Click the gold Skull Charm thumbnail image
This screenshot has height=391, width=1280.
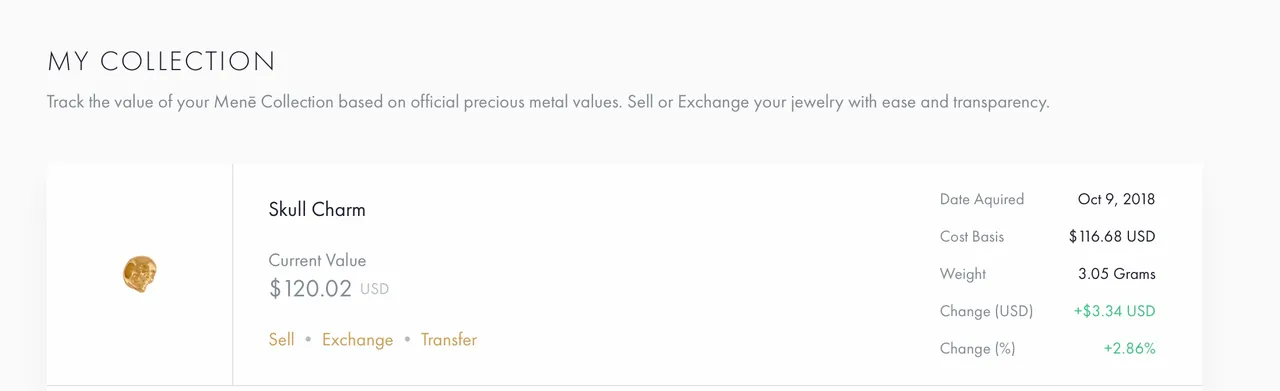140,274
